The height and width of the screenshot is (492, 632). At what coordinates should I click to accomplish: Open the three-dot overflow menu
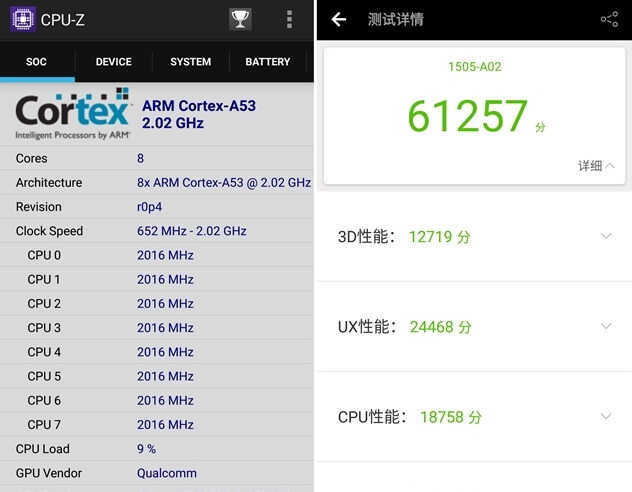[289, 19]
